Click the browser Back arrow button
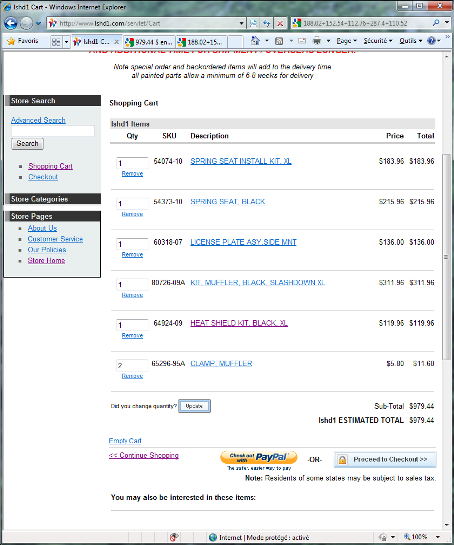454x545 pixels. coord(10,23)
